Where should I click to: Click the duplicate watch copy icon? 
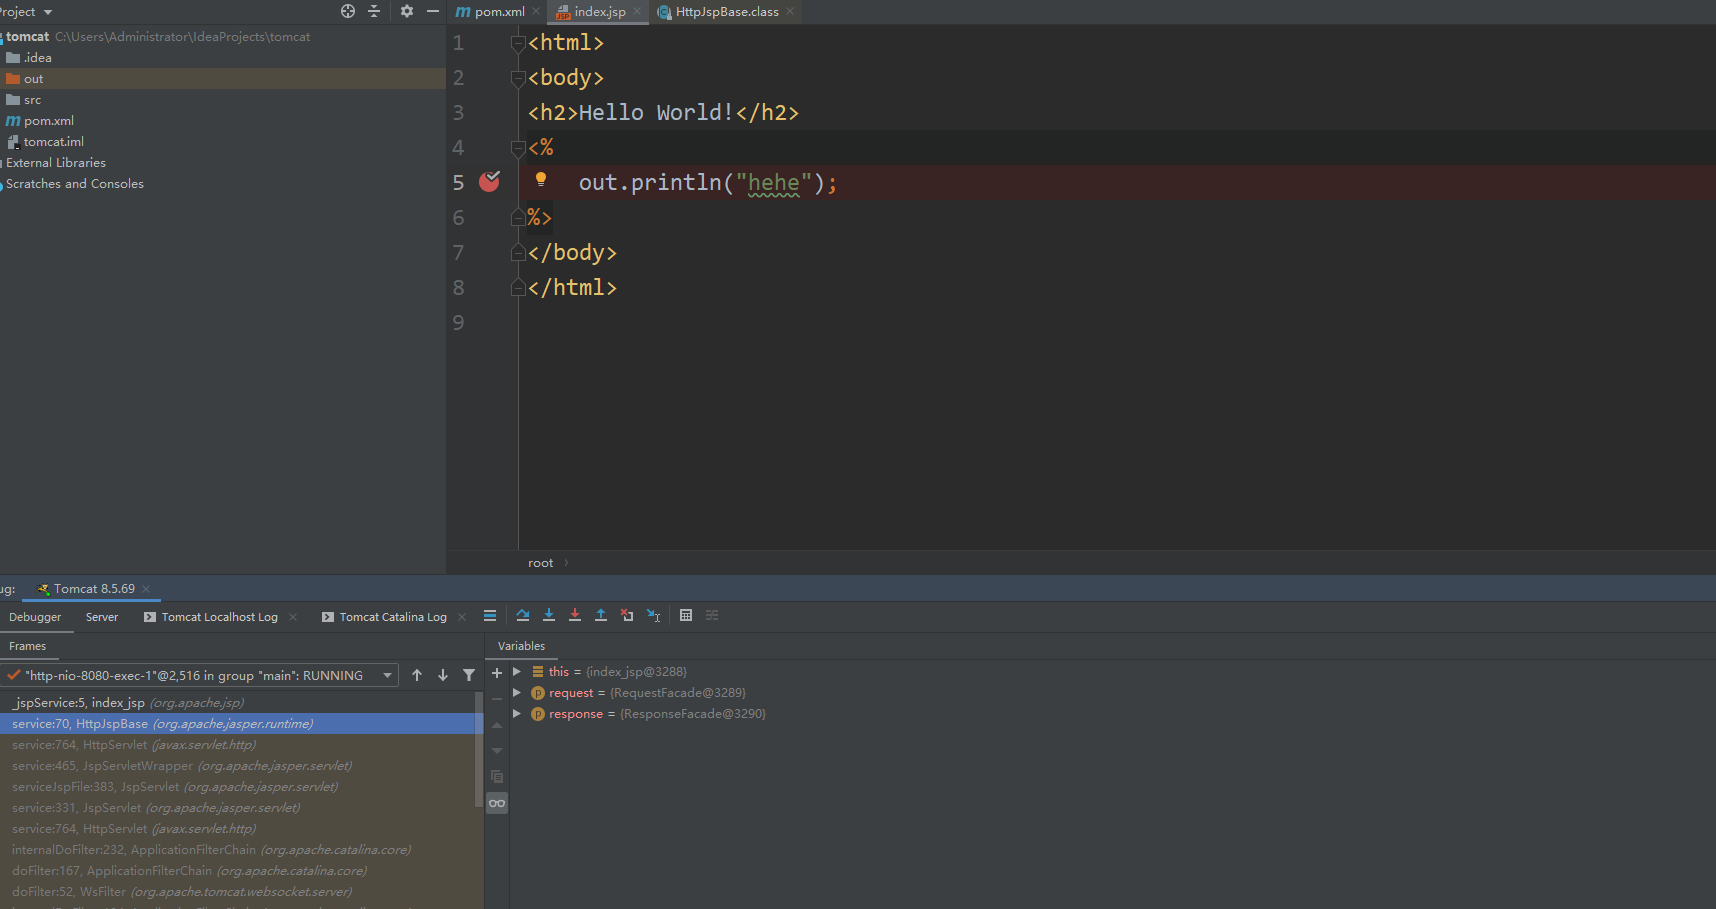pyautogui.click(x=497, y=777)
